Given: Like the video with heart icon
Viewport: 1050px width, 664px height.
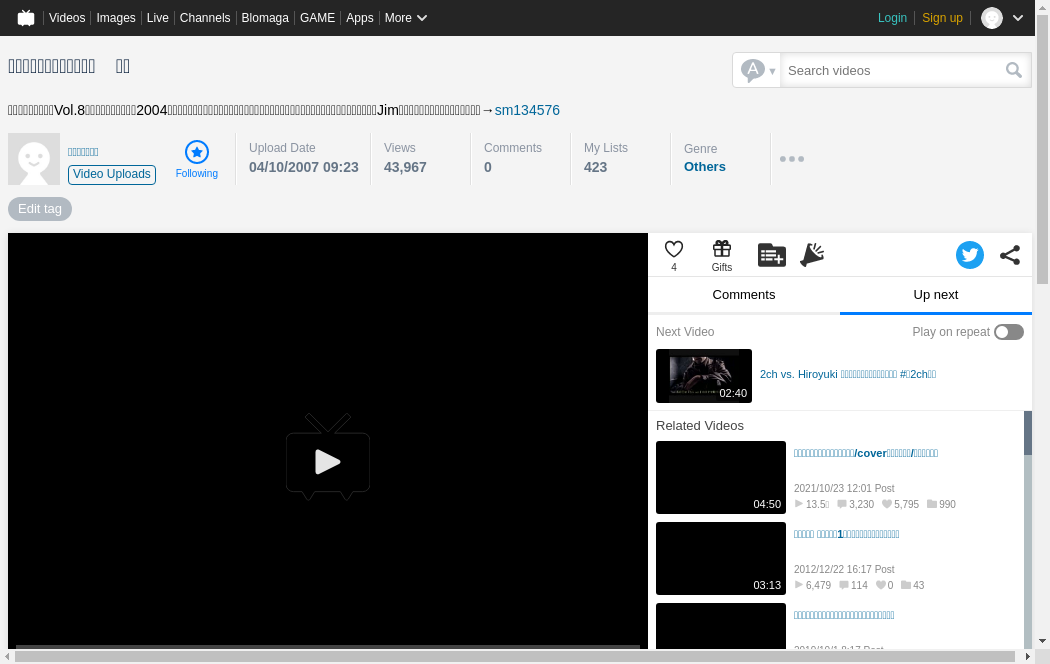Looking at the screenshot, I should (x=674, y=250).
